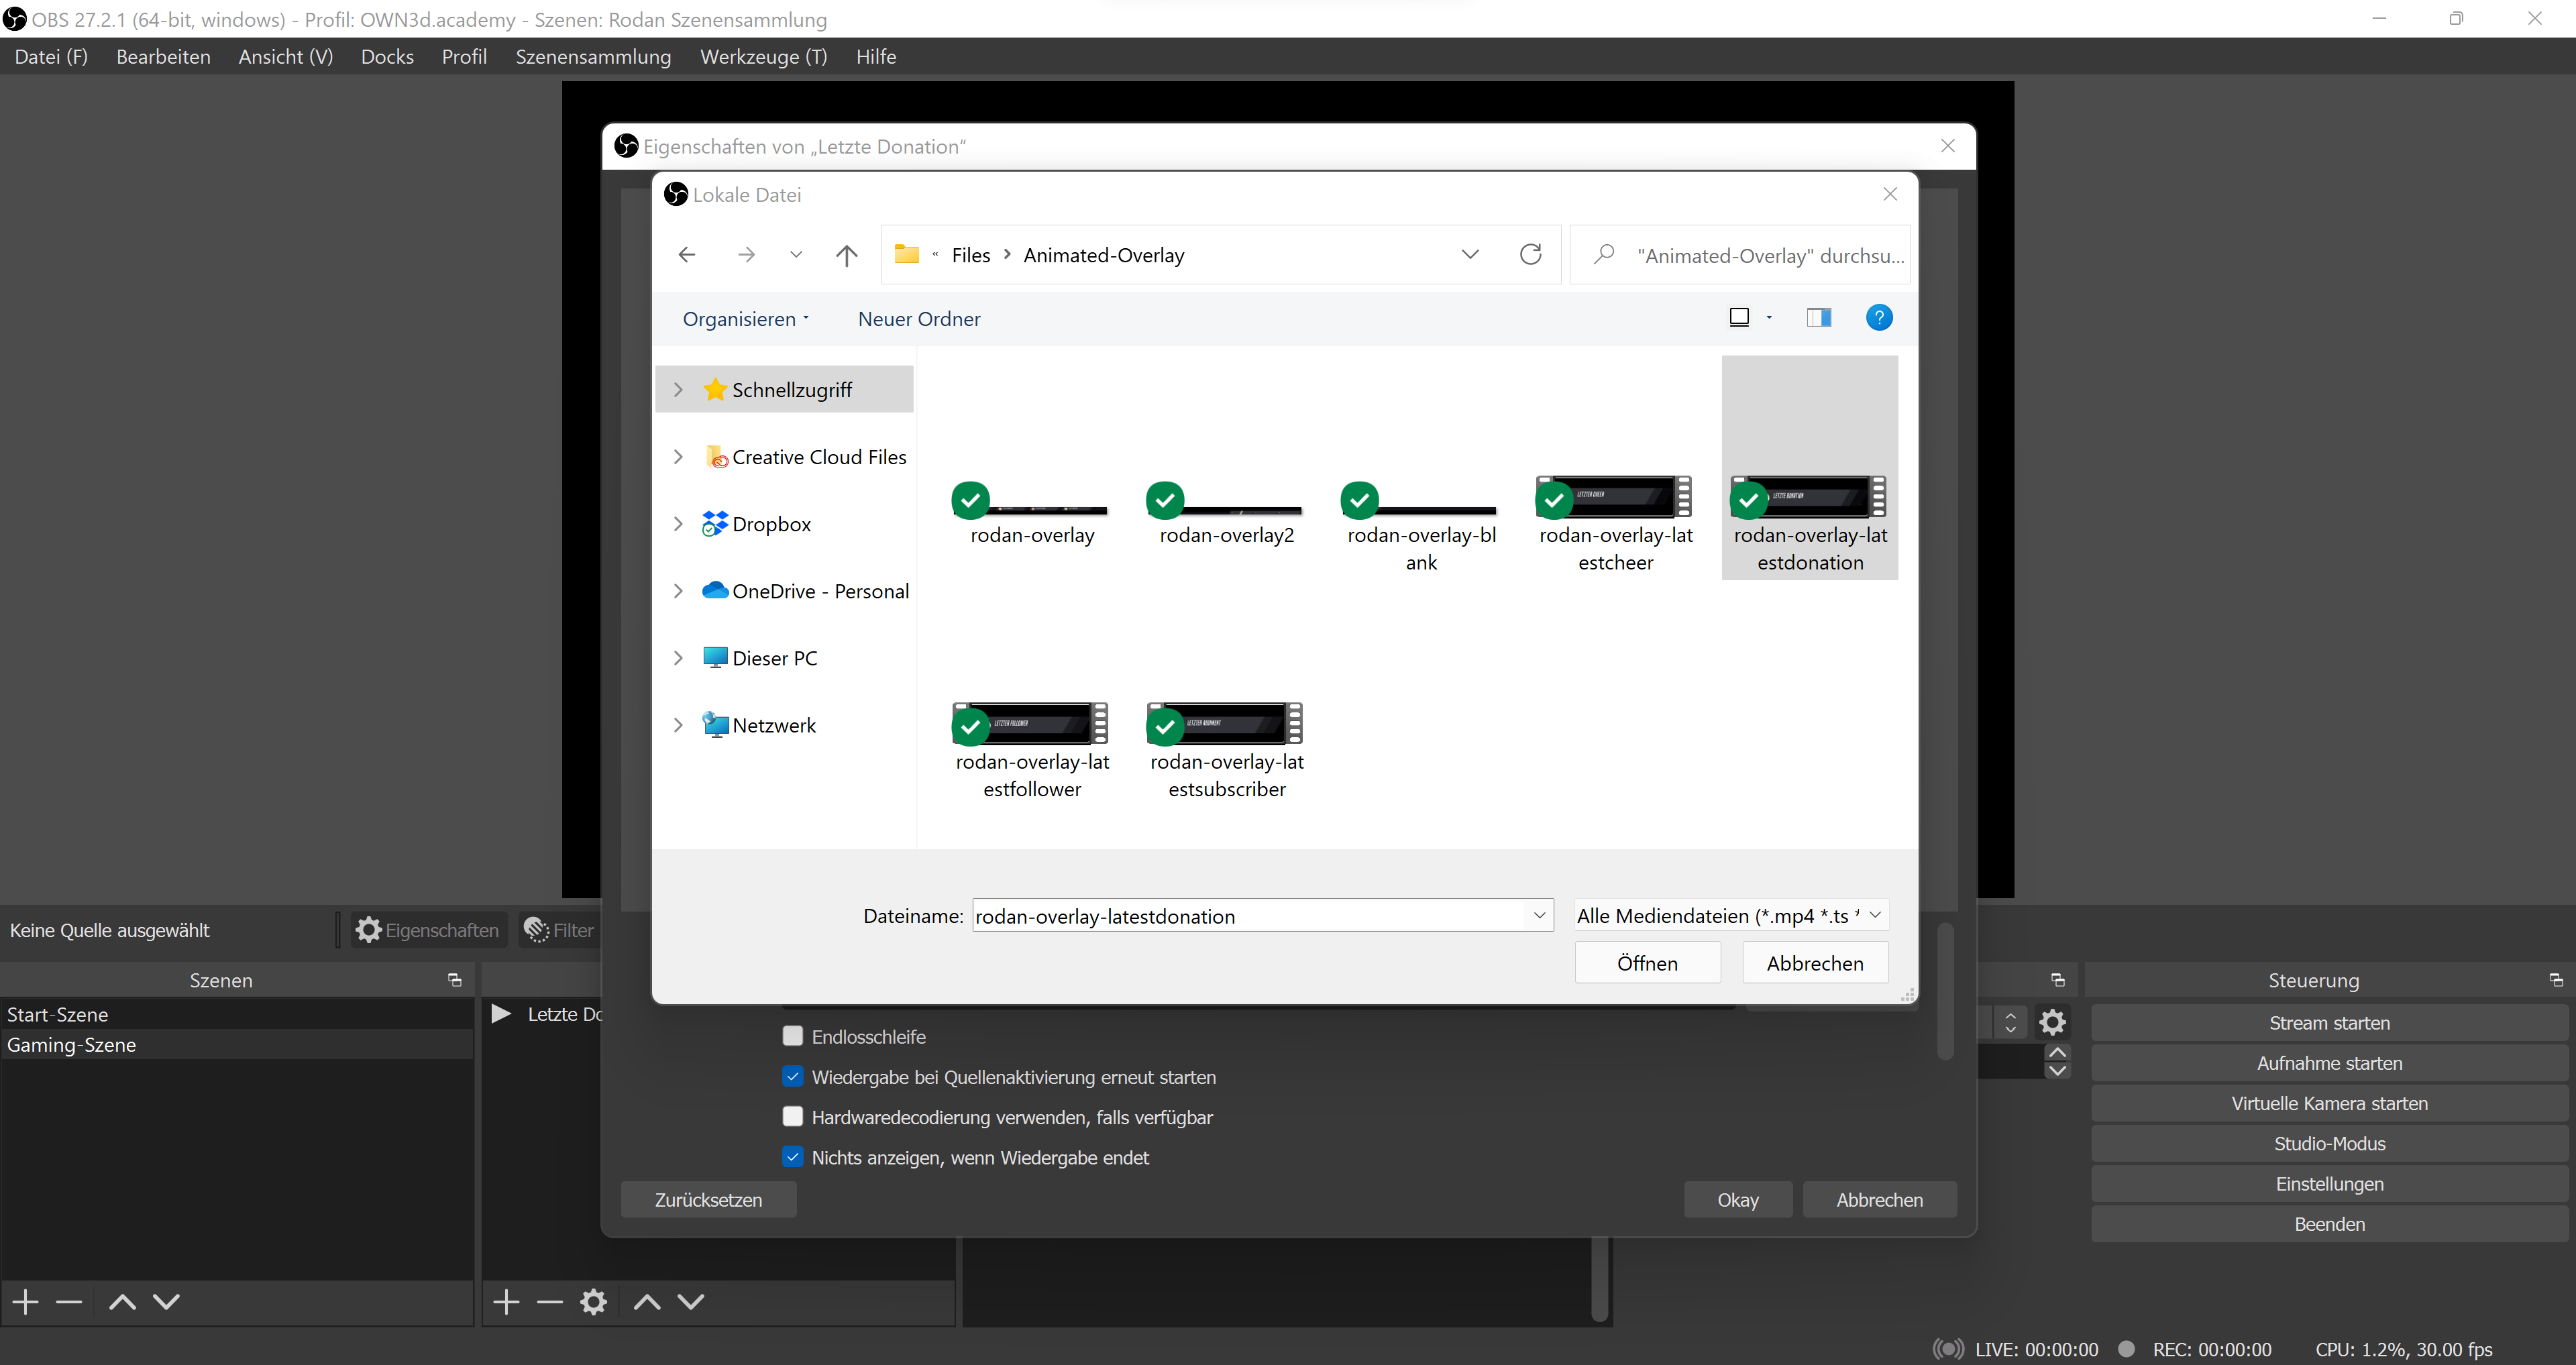Viewport: 2576px width, 1365px height.
Task: Select the rodan-overlay-latestfollower video thumbnail
Action: [1031, 724]
